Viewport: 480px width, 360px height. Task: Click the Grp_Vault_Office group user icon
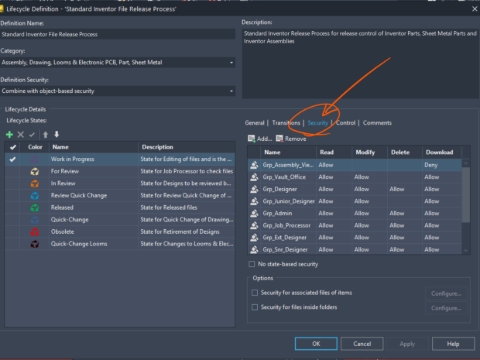click(254, 177)
